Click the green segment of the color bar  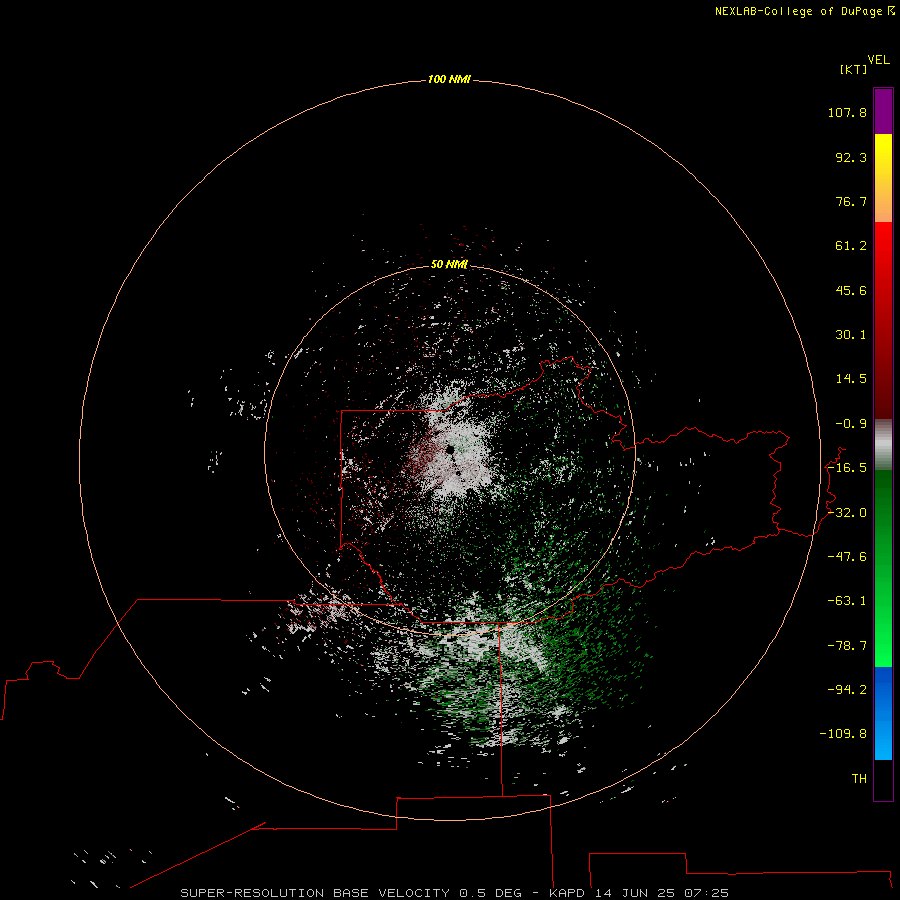(883, 568)
